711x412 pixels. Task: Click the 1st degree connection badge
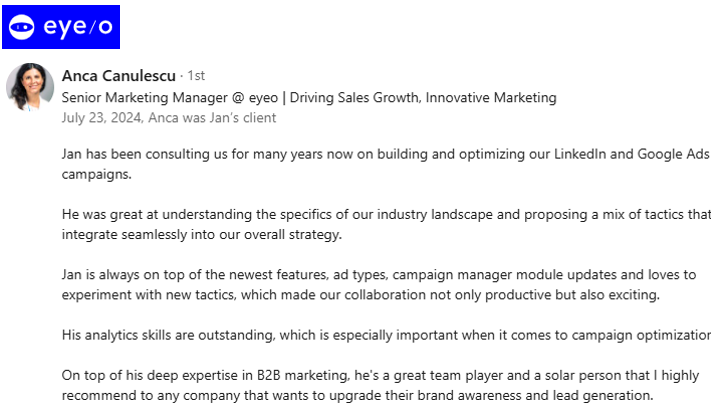point(196,76)
